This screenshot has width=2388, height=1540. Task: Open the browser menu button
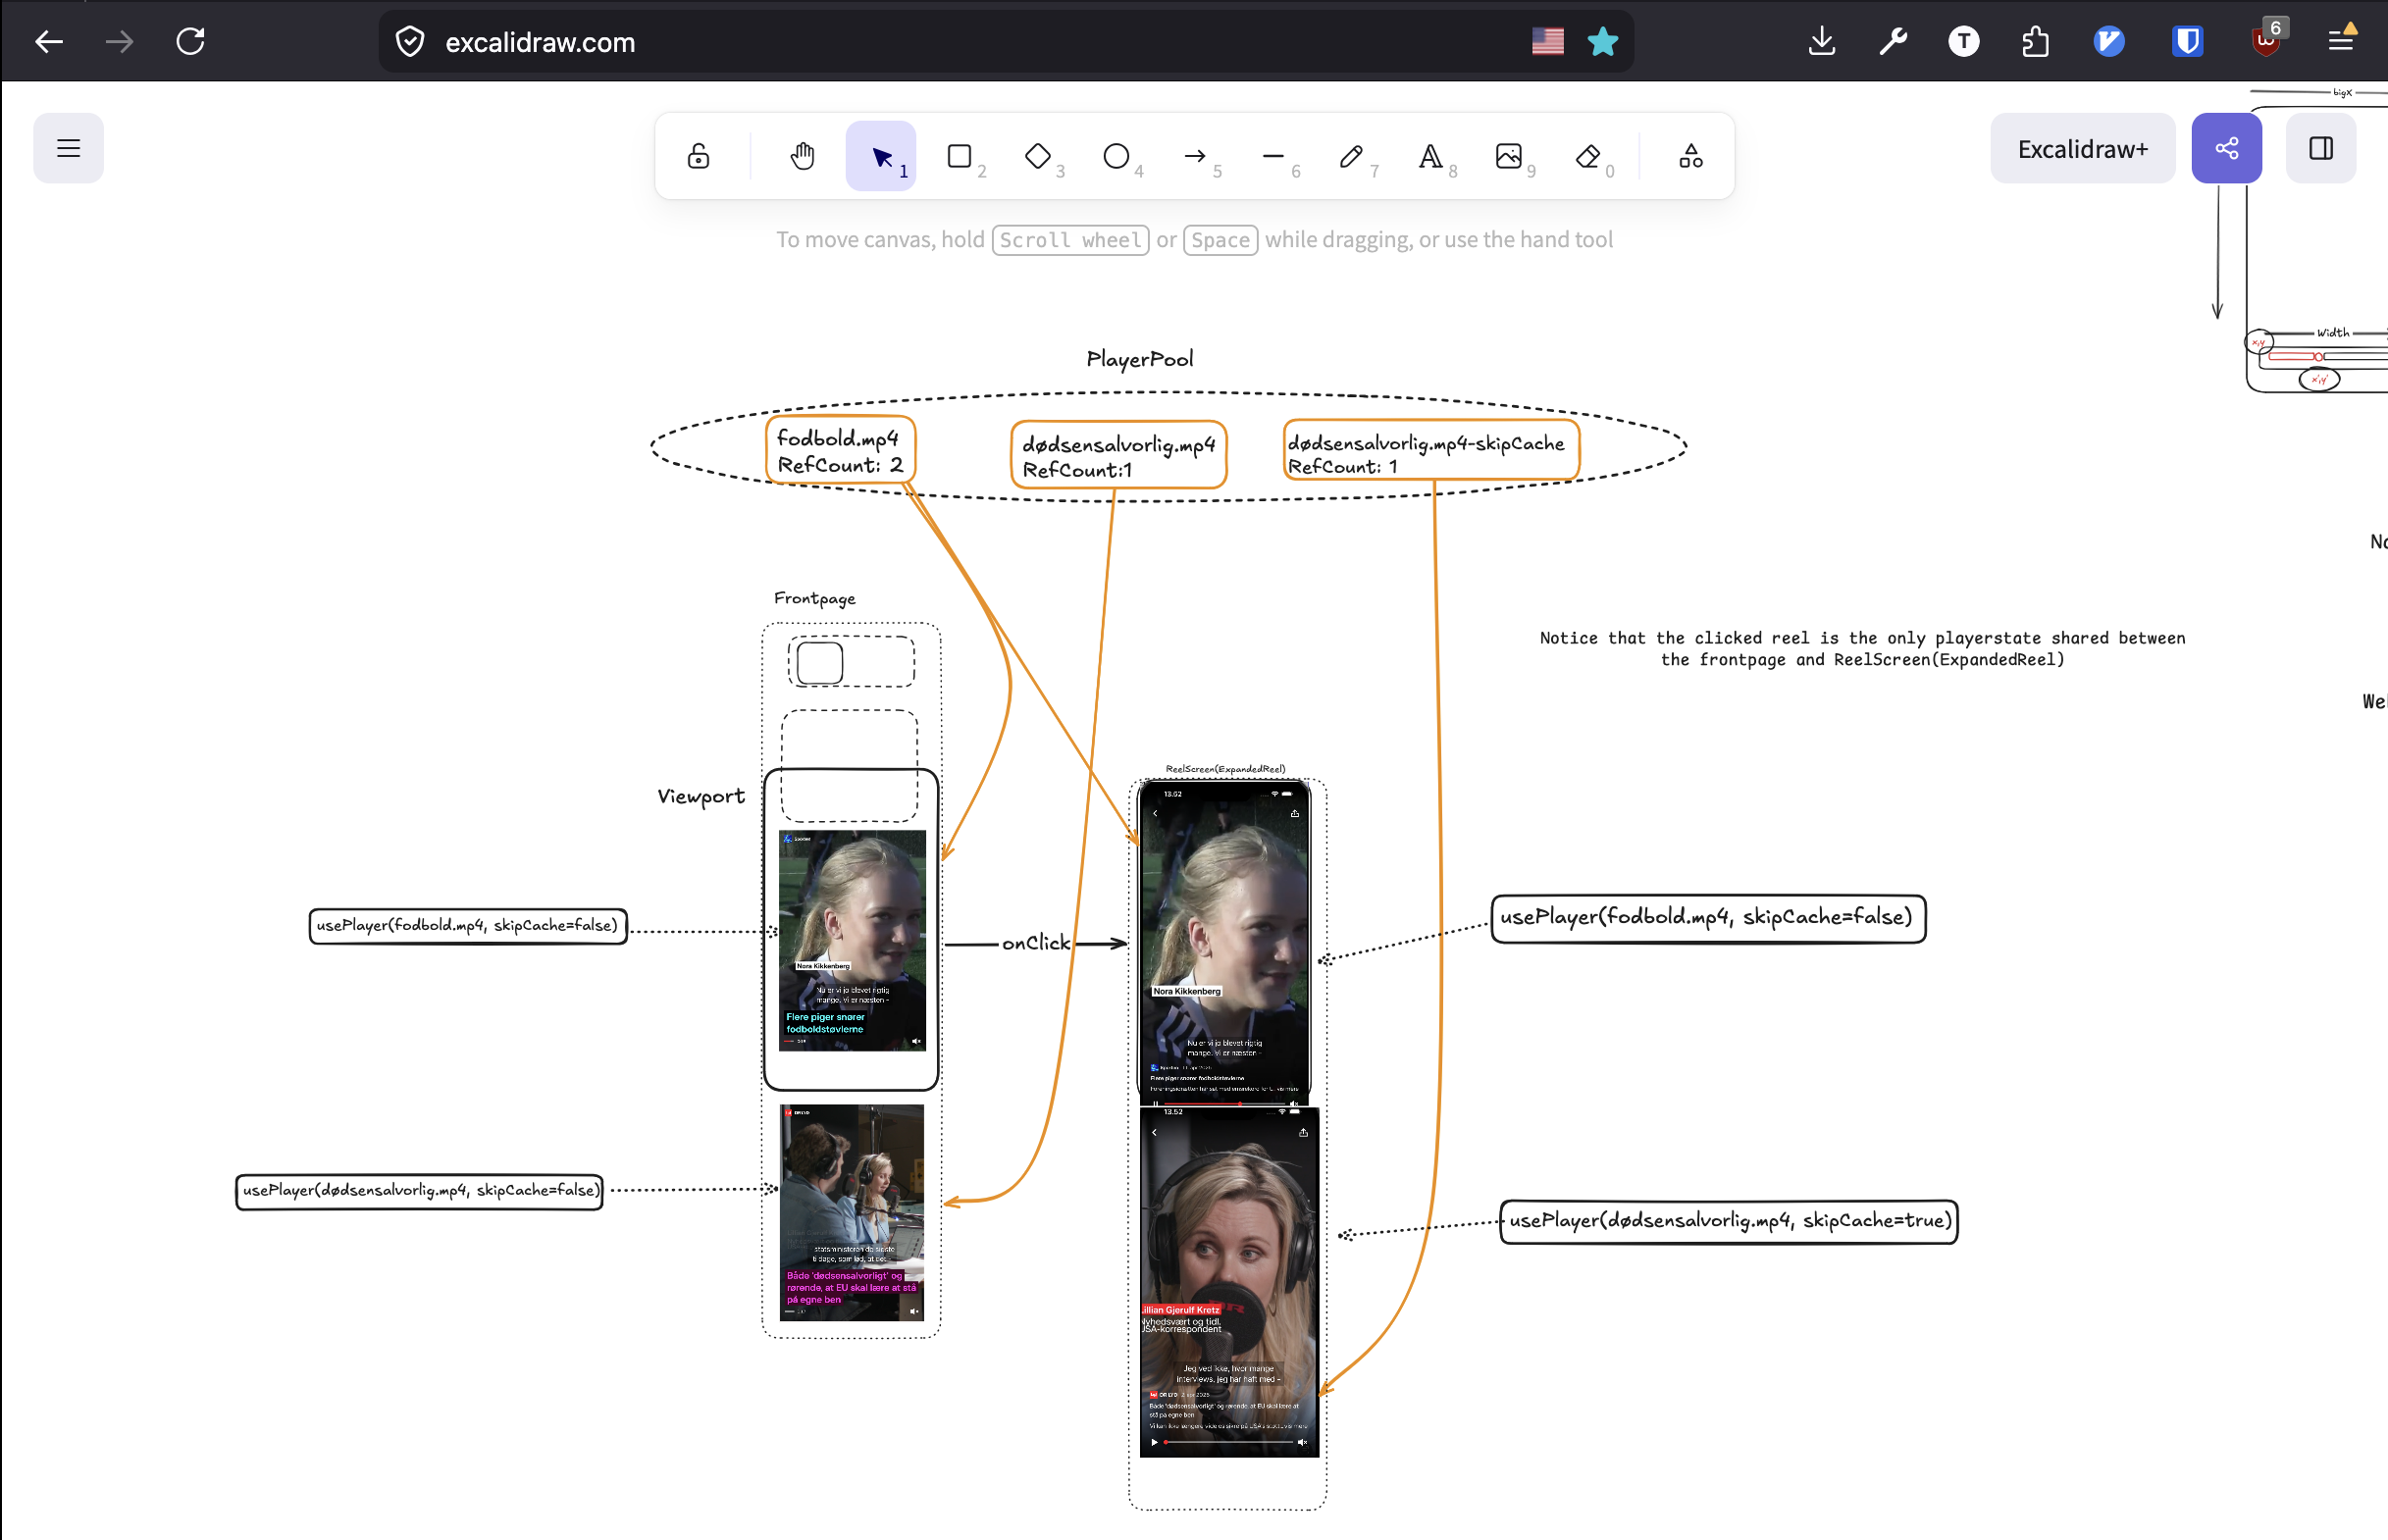click(2341, 41)
